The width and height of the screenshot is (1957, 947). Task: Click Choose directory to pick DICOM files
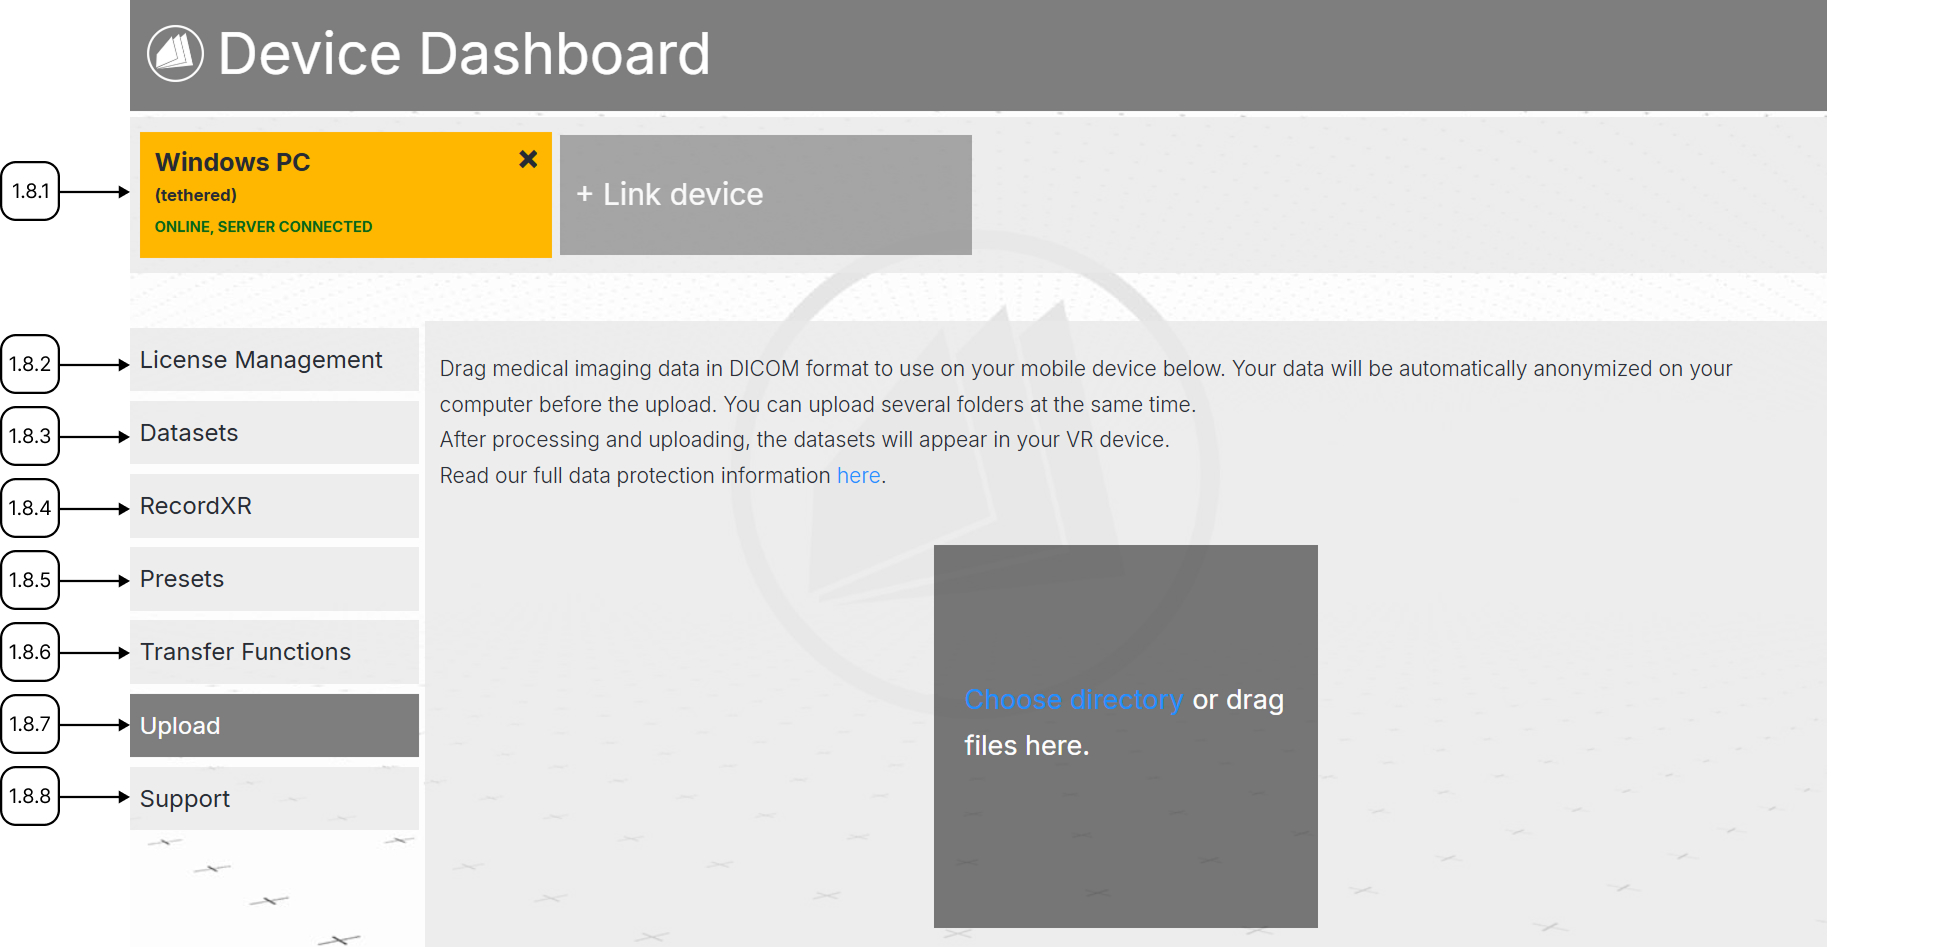(x=1073, y=699)
